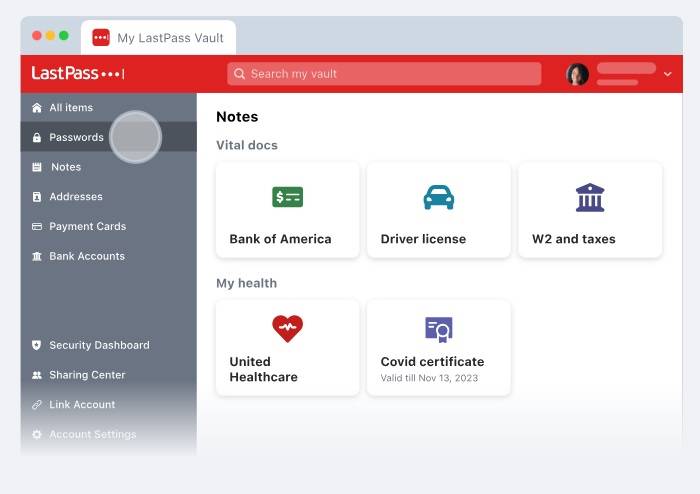Click the notepad icon beside Notes

pyautogui.click(x=37, y=167)
